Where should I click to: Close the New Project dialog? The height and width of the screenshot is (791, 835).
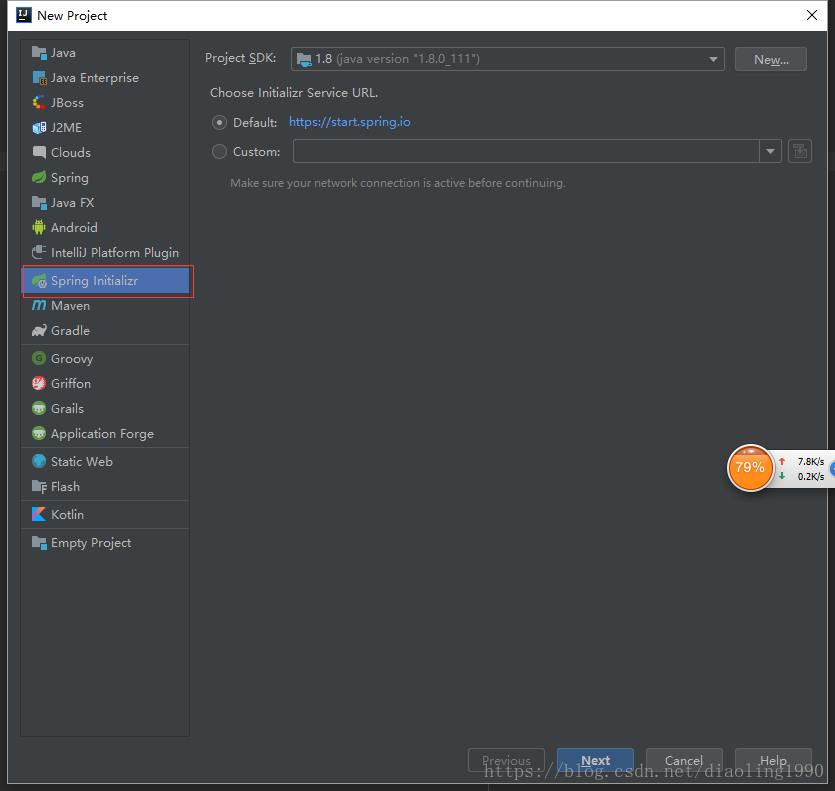tap(812, 15)
